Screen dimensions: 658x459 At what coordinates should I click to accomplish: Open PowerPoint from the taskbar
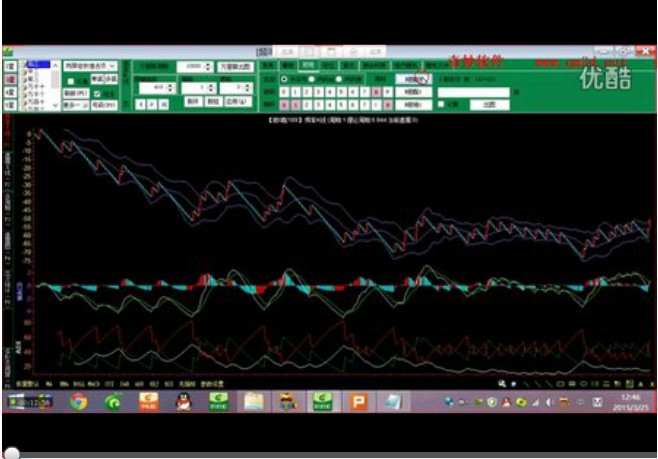(x=356, y=402)
